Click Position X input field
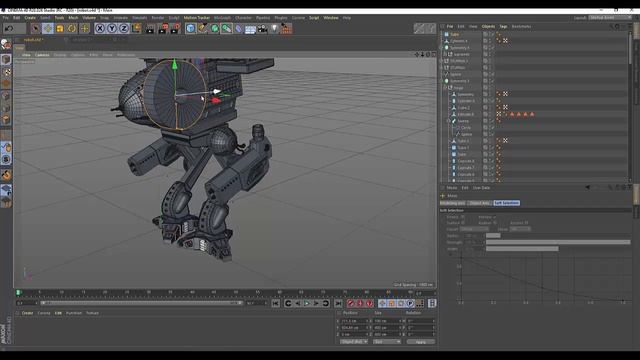Screen dimensions: 640x360 click(x=355, y=321)
